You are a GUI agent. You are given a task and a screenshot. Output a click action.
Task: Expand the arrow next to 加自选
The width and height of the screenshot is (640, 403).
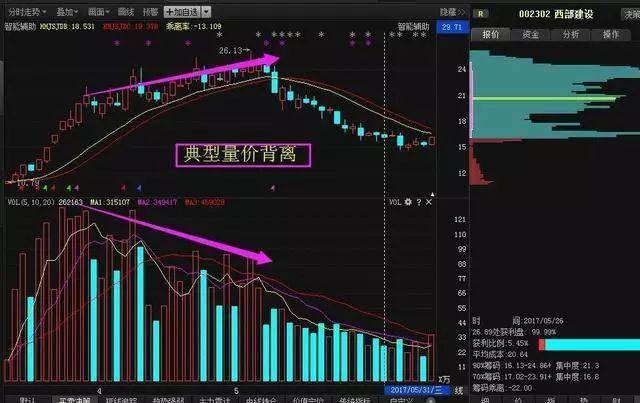coord(207,12)
